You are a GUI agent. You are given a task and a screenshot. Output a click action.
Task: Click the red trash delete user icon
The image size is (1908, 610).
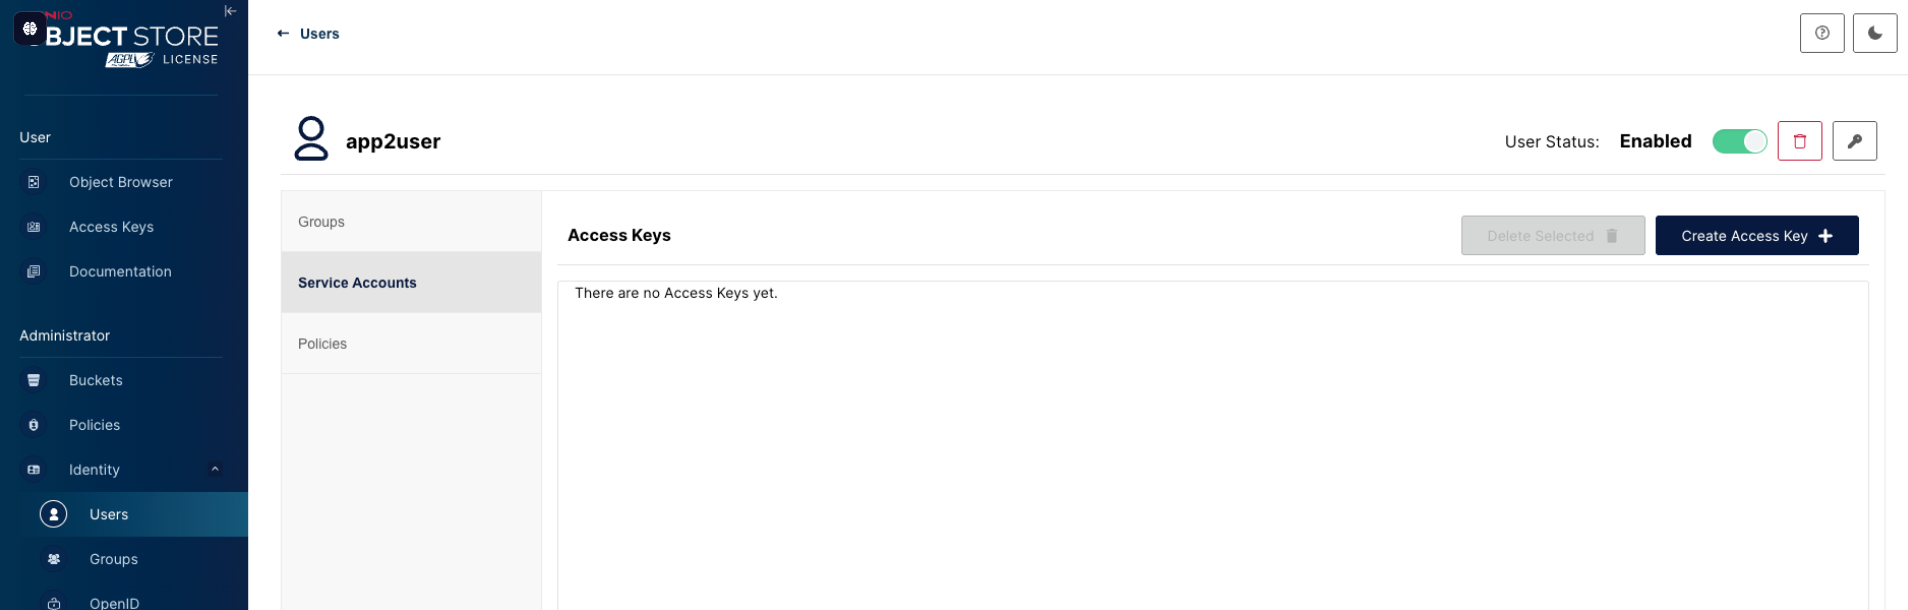point(1799,141)
